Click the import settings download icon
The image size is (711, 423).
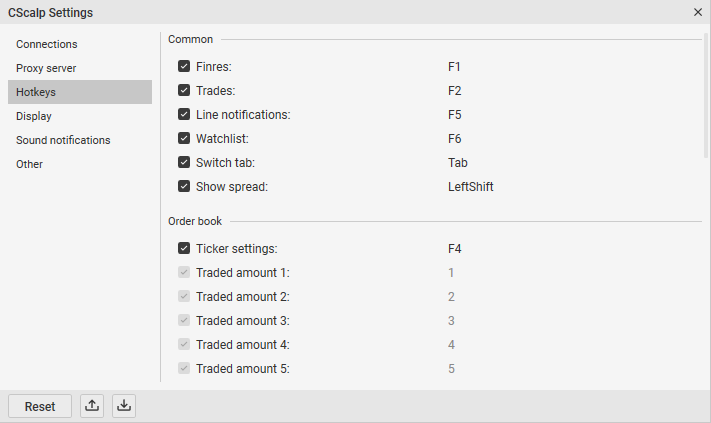pyautogui.click(x=124, y=406)
